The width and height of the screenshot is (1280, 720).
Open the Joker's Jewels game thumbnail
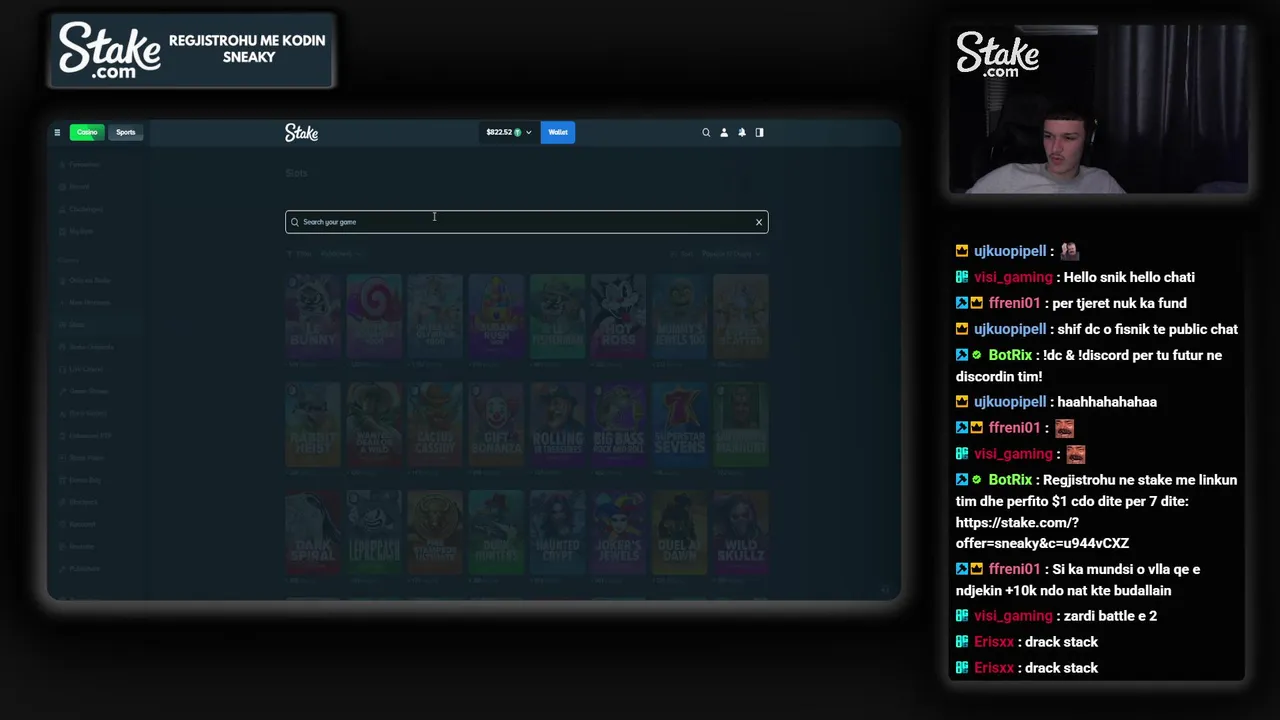coord(618,531)
